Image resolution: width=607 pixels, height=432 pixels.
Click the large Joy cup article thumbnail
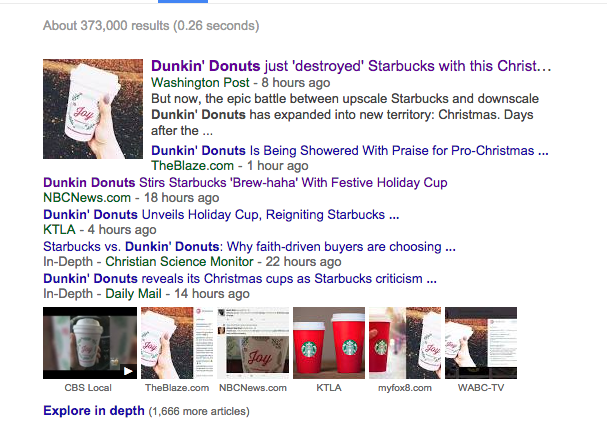pyautogui.click(x=93, y=109)
